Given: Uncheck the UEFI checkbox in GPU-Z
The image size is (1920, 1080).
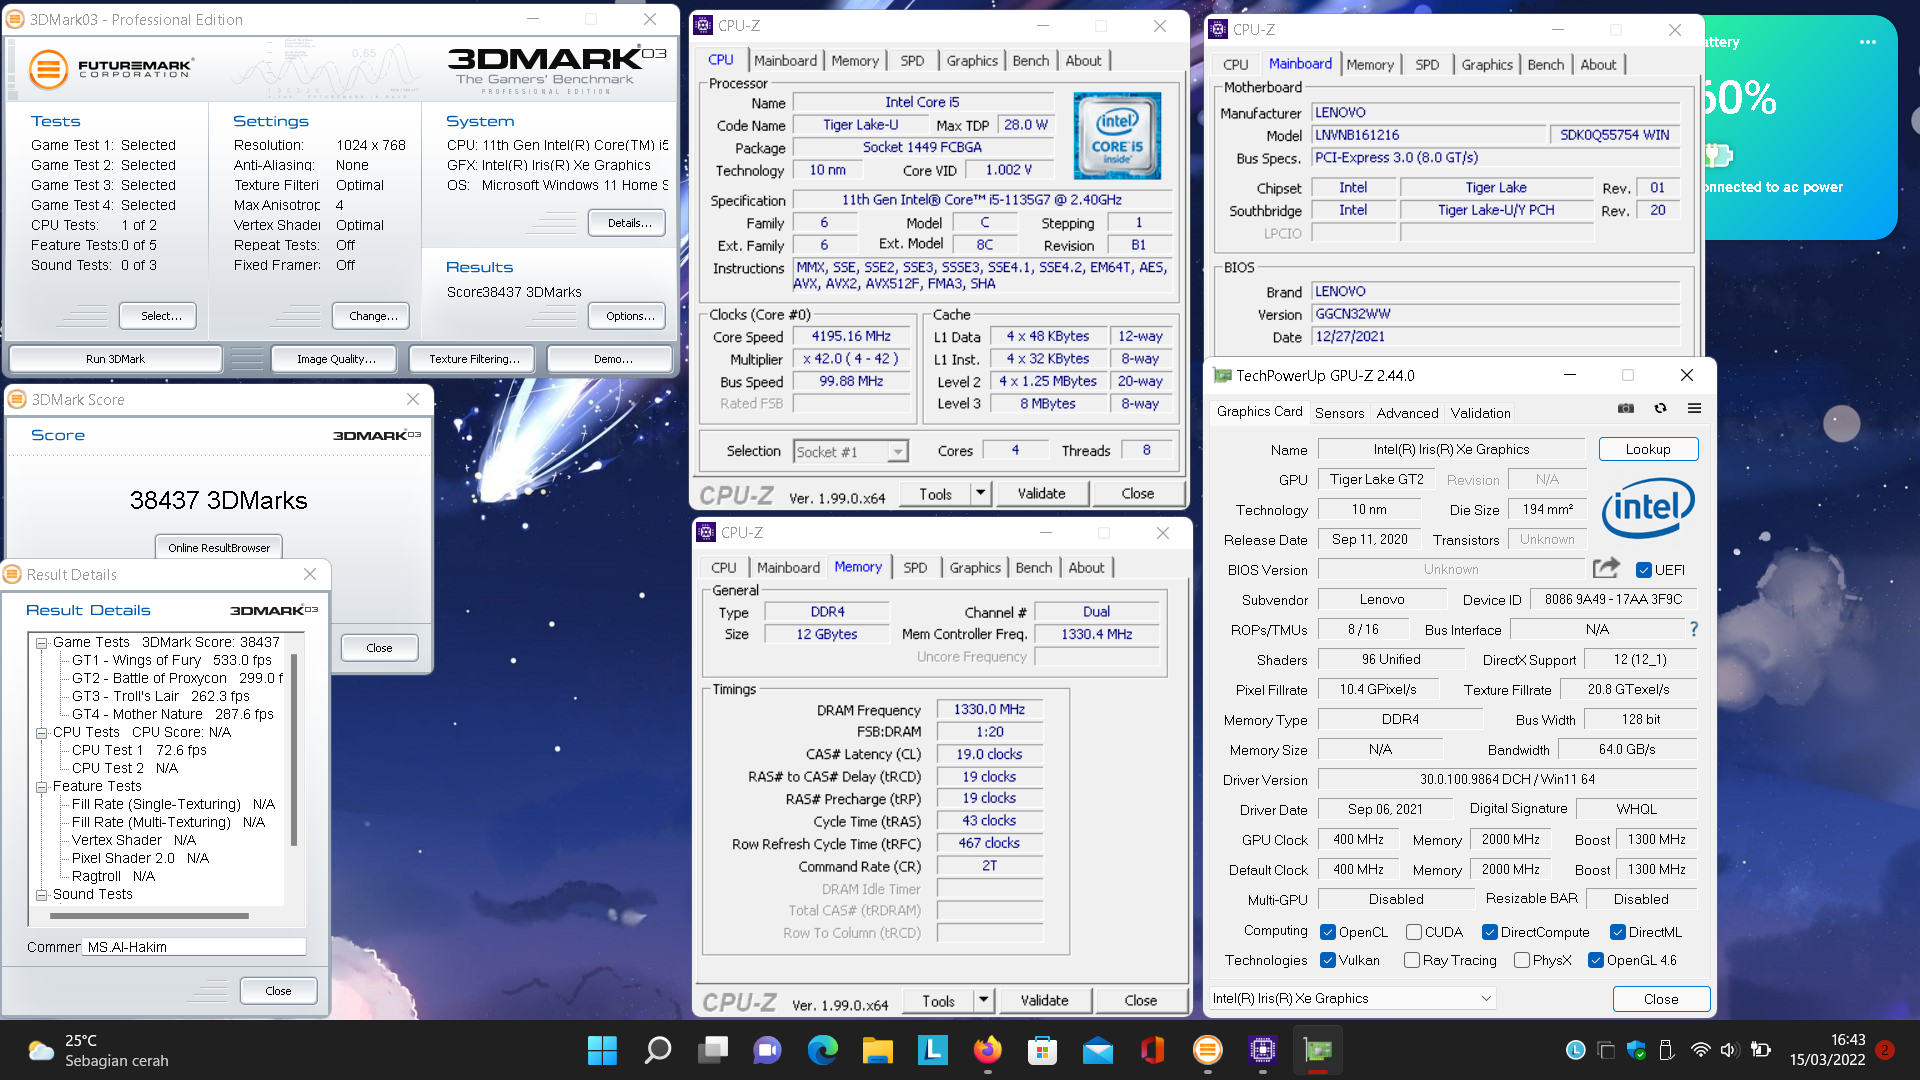Looking at the screenshot, I should (1643, 570).
